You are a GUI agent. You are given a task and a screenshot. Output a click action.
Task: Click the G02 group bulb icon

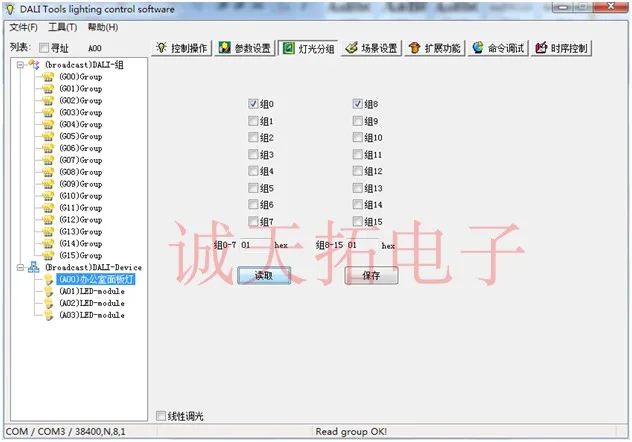48,100
